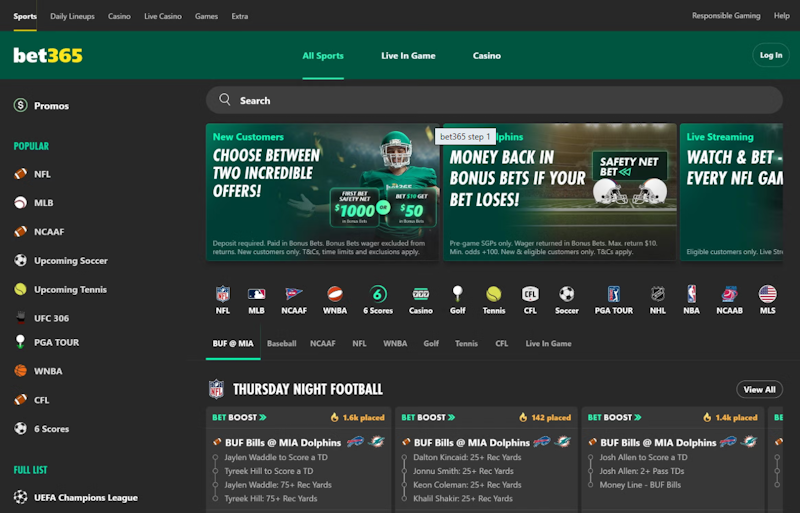Click the CFL shield icon in carousel
800x513 pixels.
(x=530, y=294)
